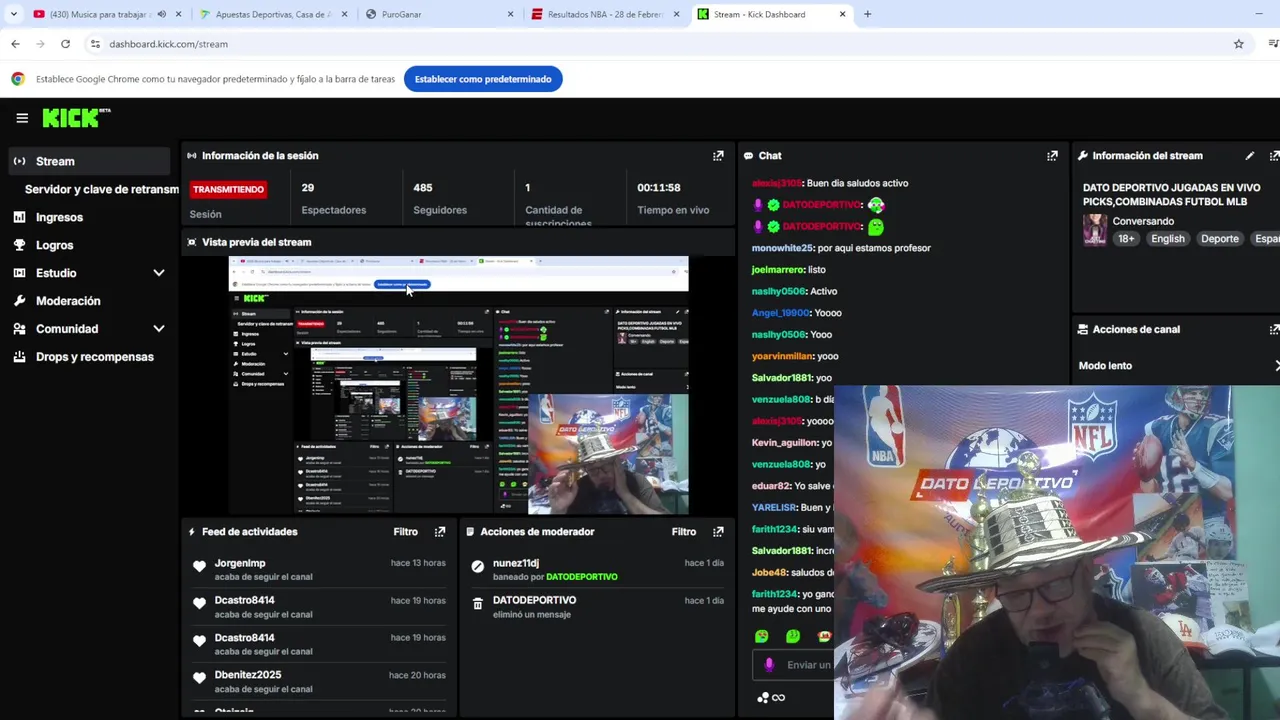Click green DATODEPORTIVO link in moderator actions
Viewport: 1280px width, 720px height.
coord(581,577)
